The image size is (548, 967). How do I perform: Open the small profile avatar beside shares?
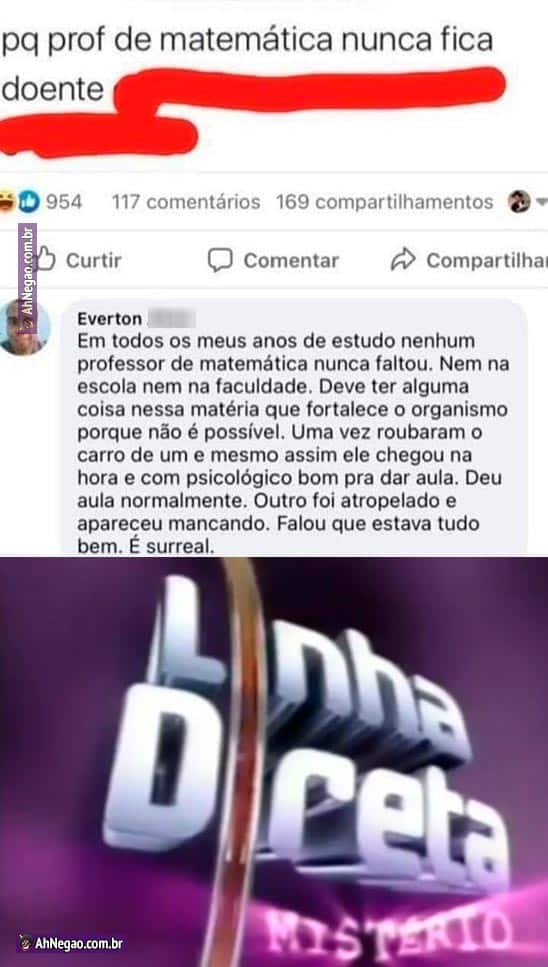pyautogui.click(x=519, y=202)
